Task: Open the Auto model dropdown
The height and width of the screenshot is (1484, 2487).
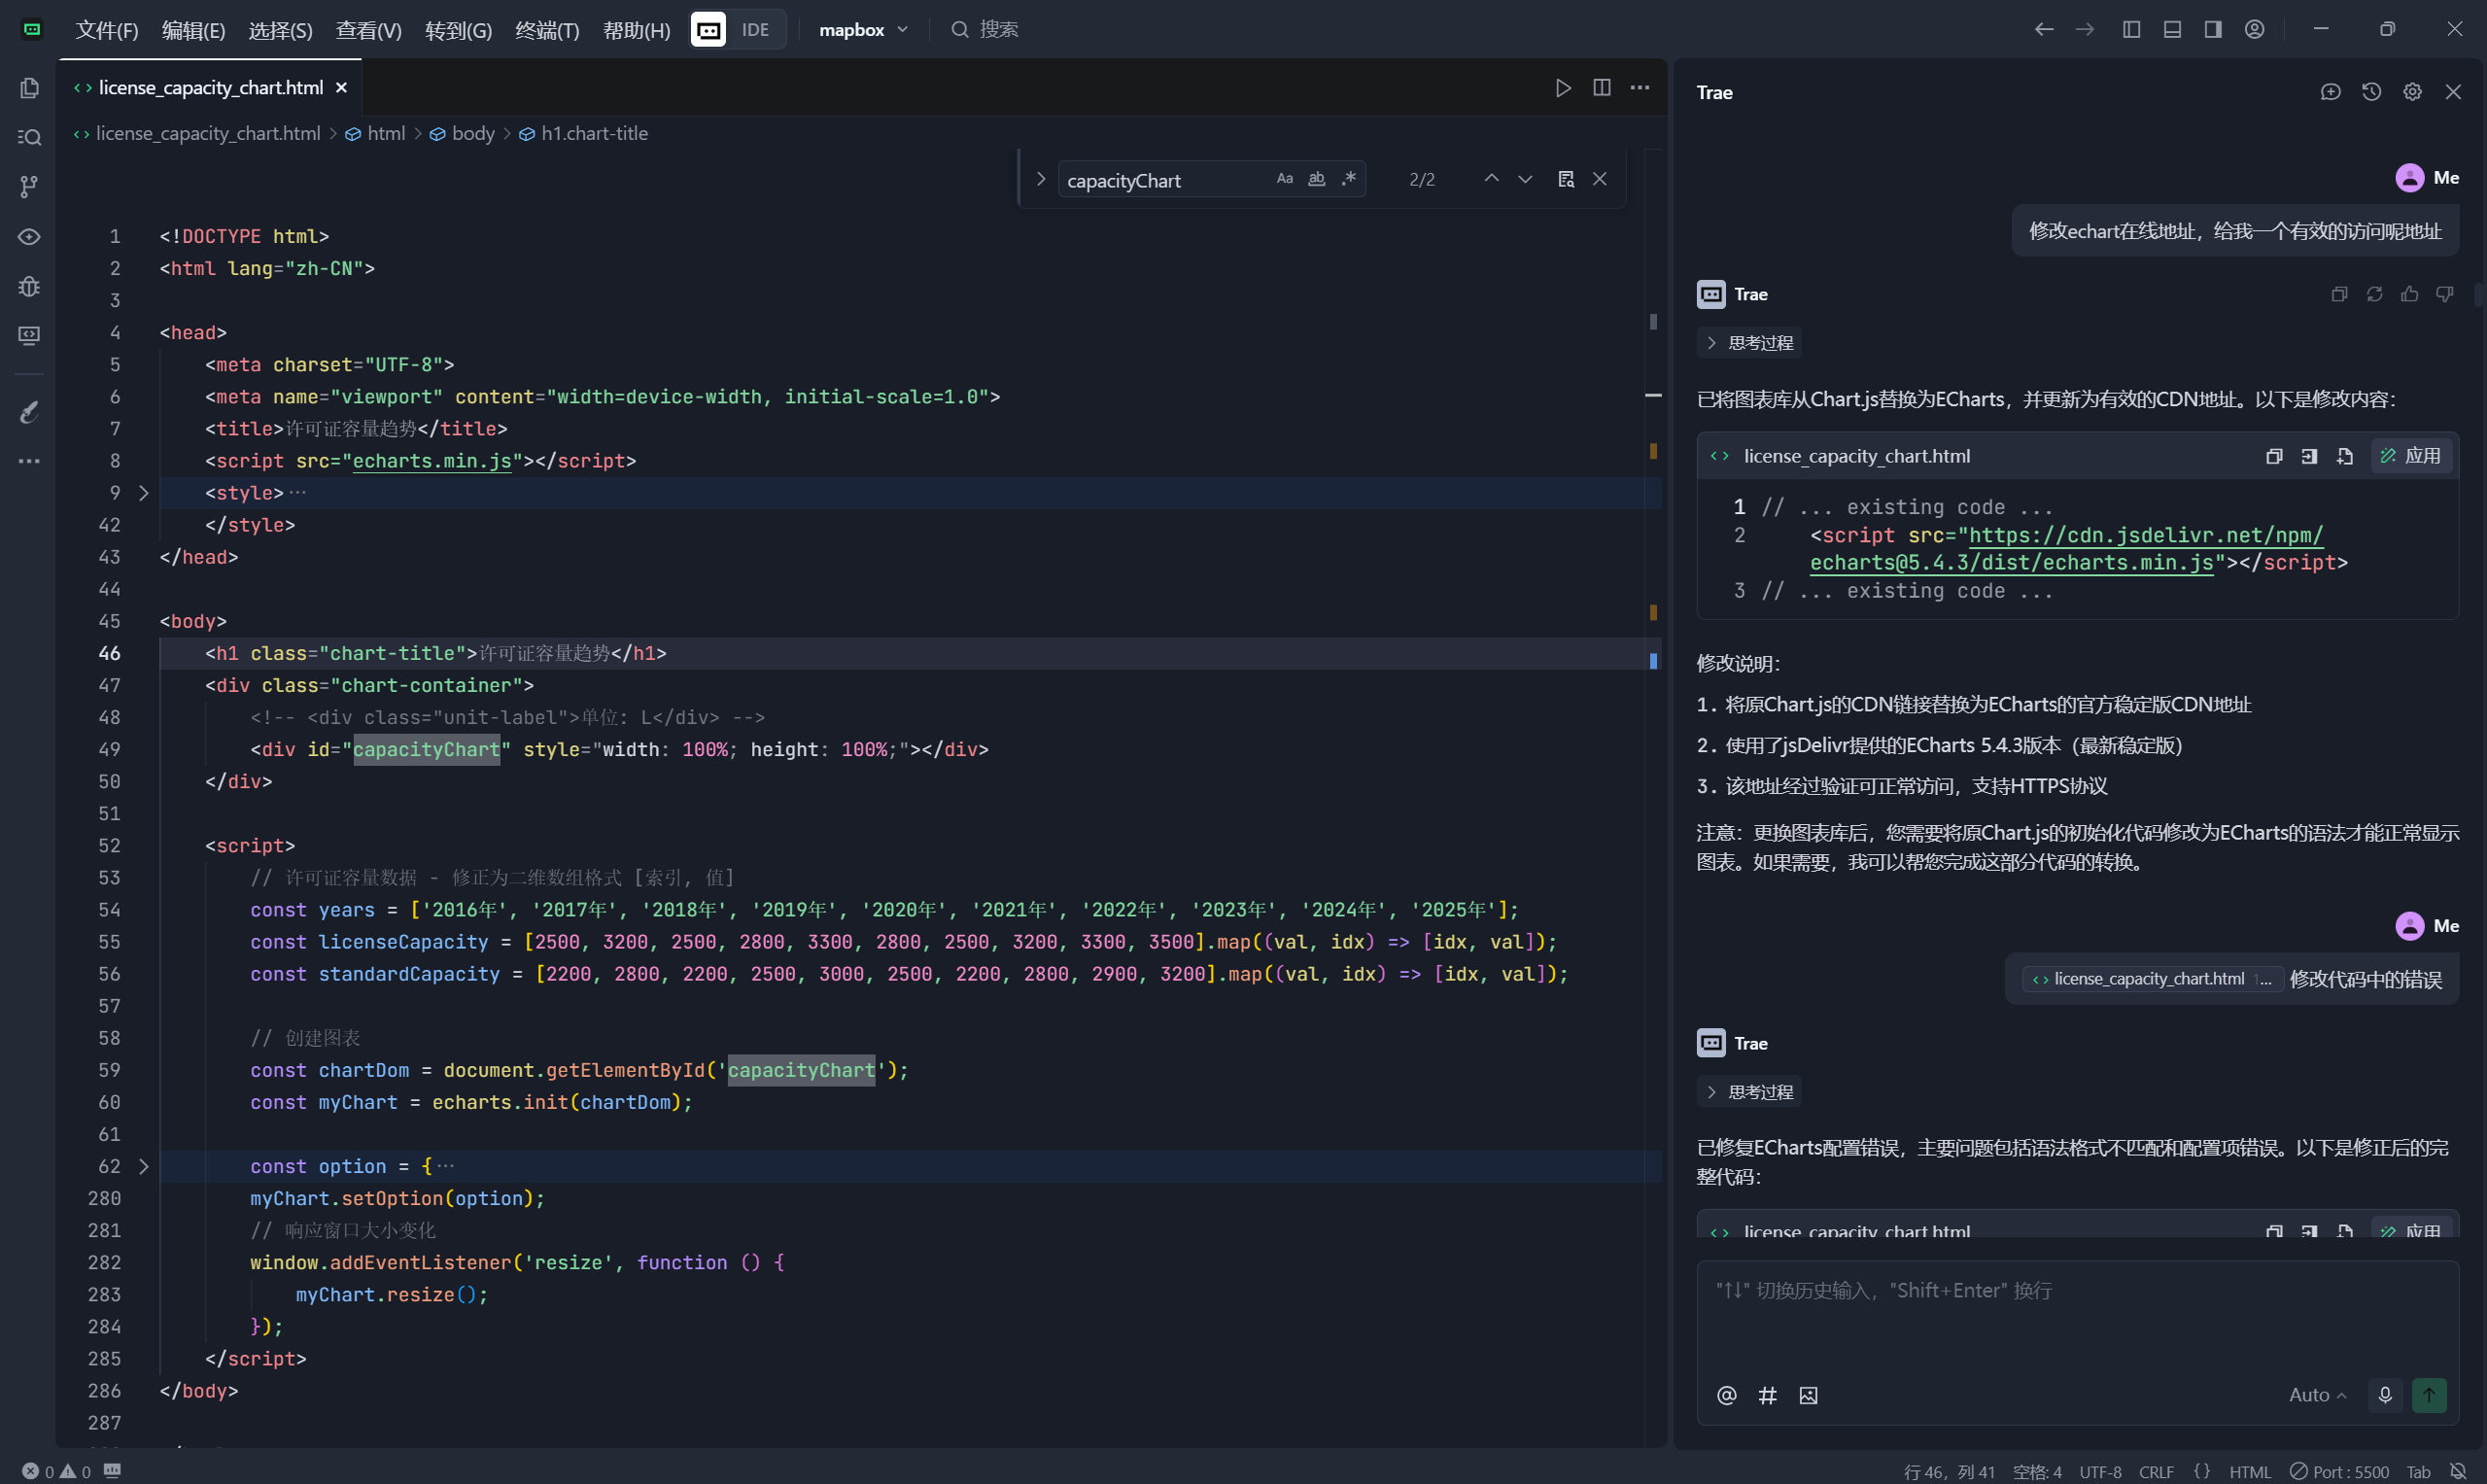Action: point(2317,1395)
